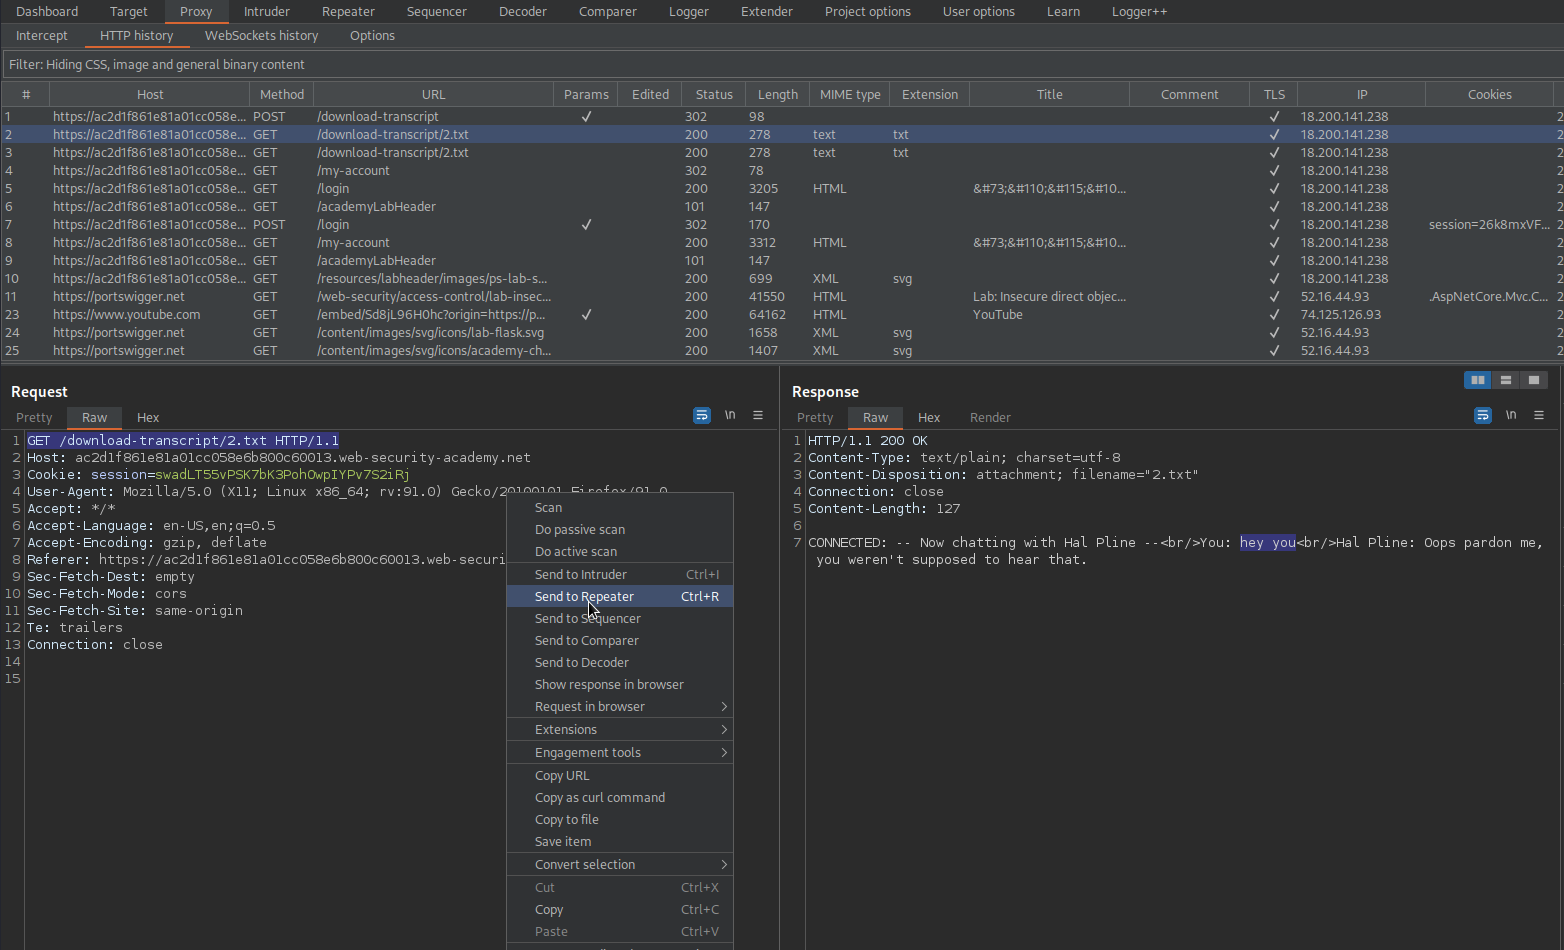Image resolution: width=1564 pixels, height=950 pixels.
Task: Switch Request view to Pretty
Action: click(34, 418)
